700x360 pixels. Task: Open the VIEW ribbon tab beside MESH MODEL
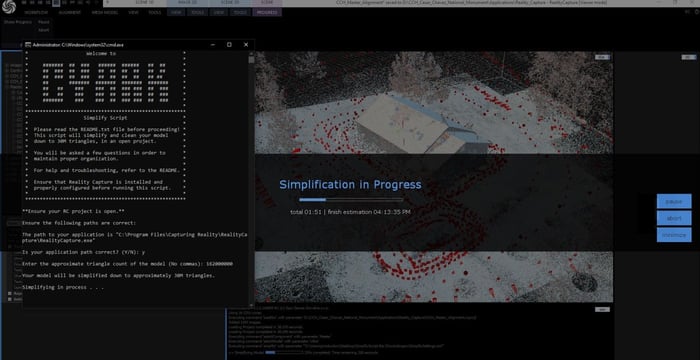click(133, 13)
